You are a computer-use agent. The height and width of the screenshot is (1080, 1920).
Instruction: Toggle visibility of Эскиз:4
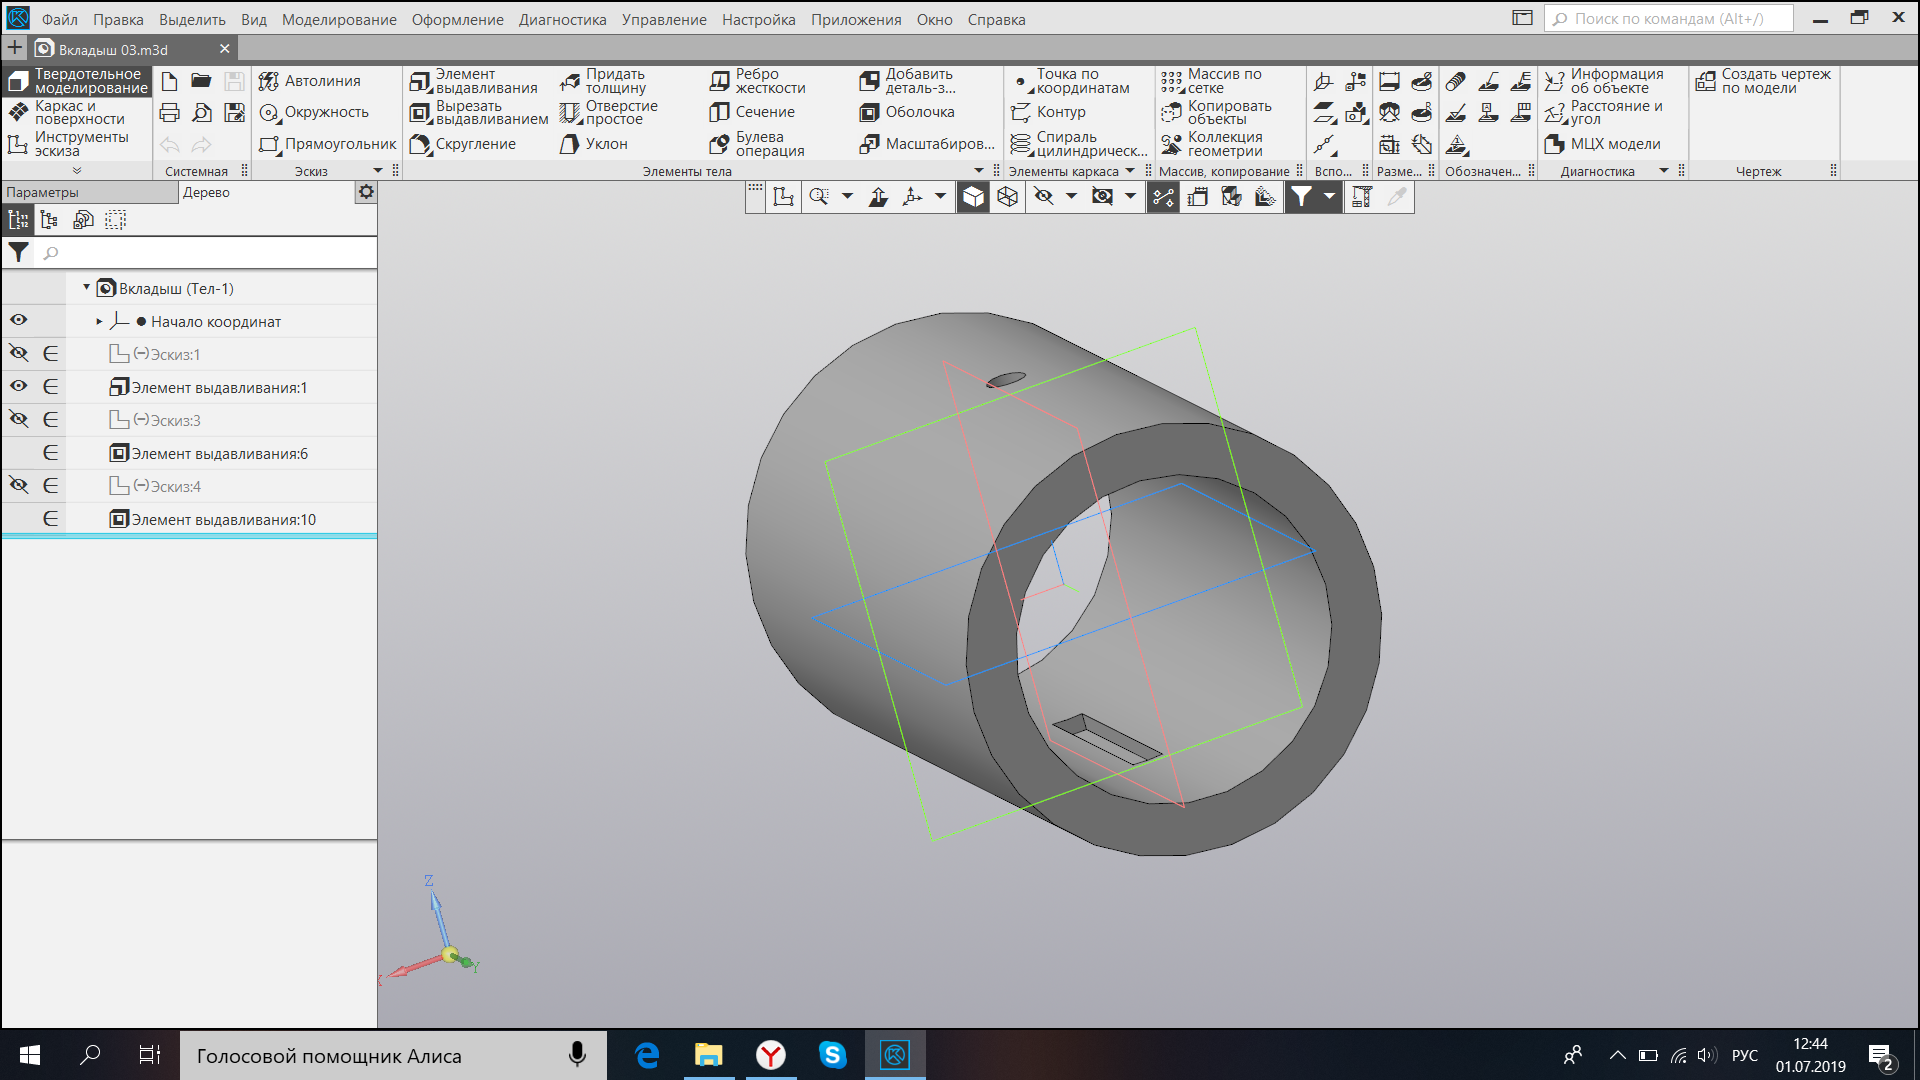[19, 486]
